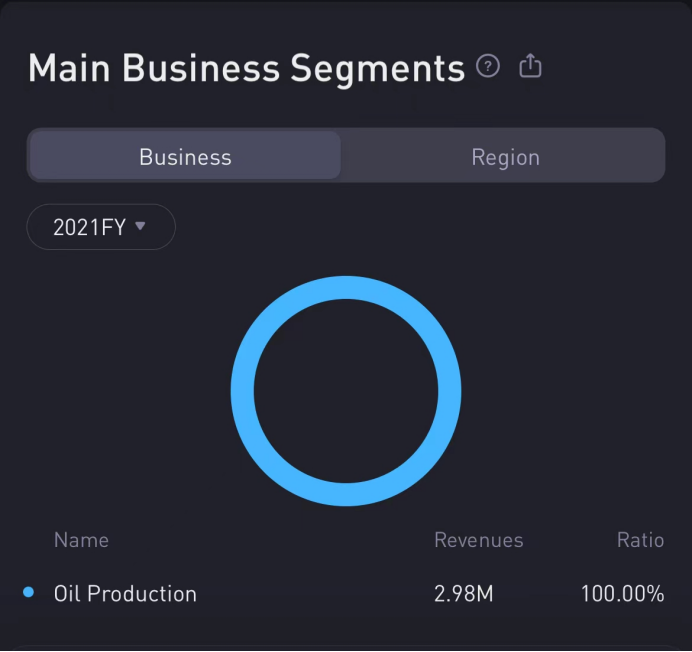Image resolution: width=692 pixels, height=652 pixels.
Task: Click the Ratio column header
Action: [640, 540]
